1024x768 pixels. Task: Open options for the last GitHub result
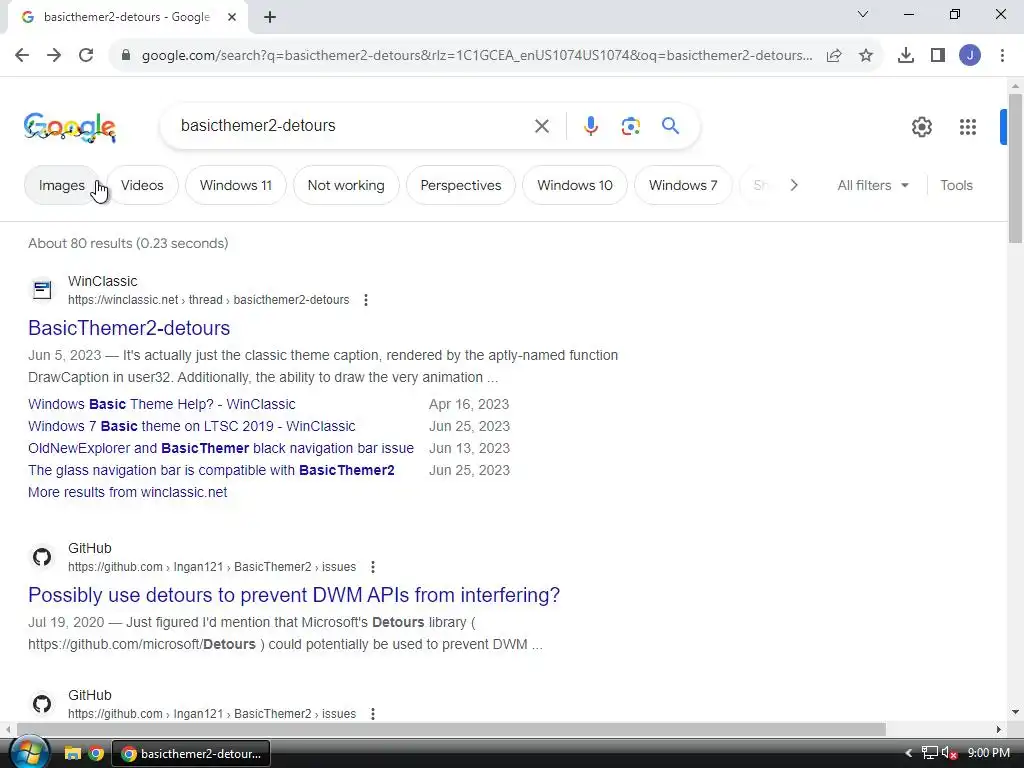[x=373, y=714]
